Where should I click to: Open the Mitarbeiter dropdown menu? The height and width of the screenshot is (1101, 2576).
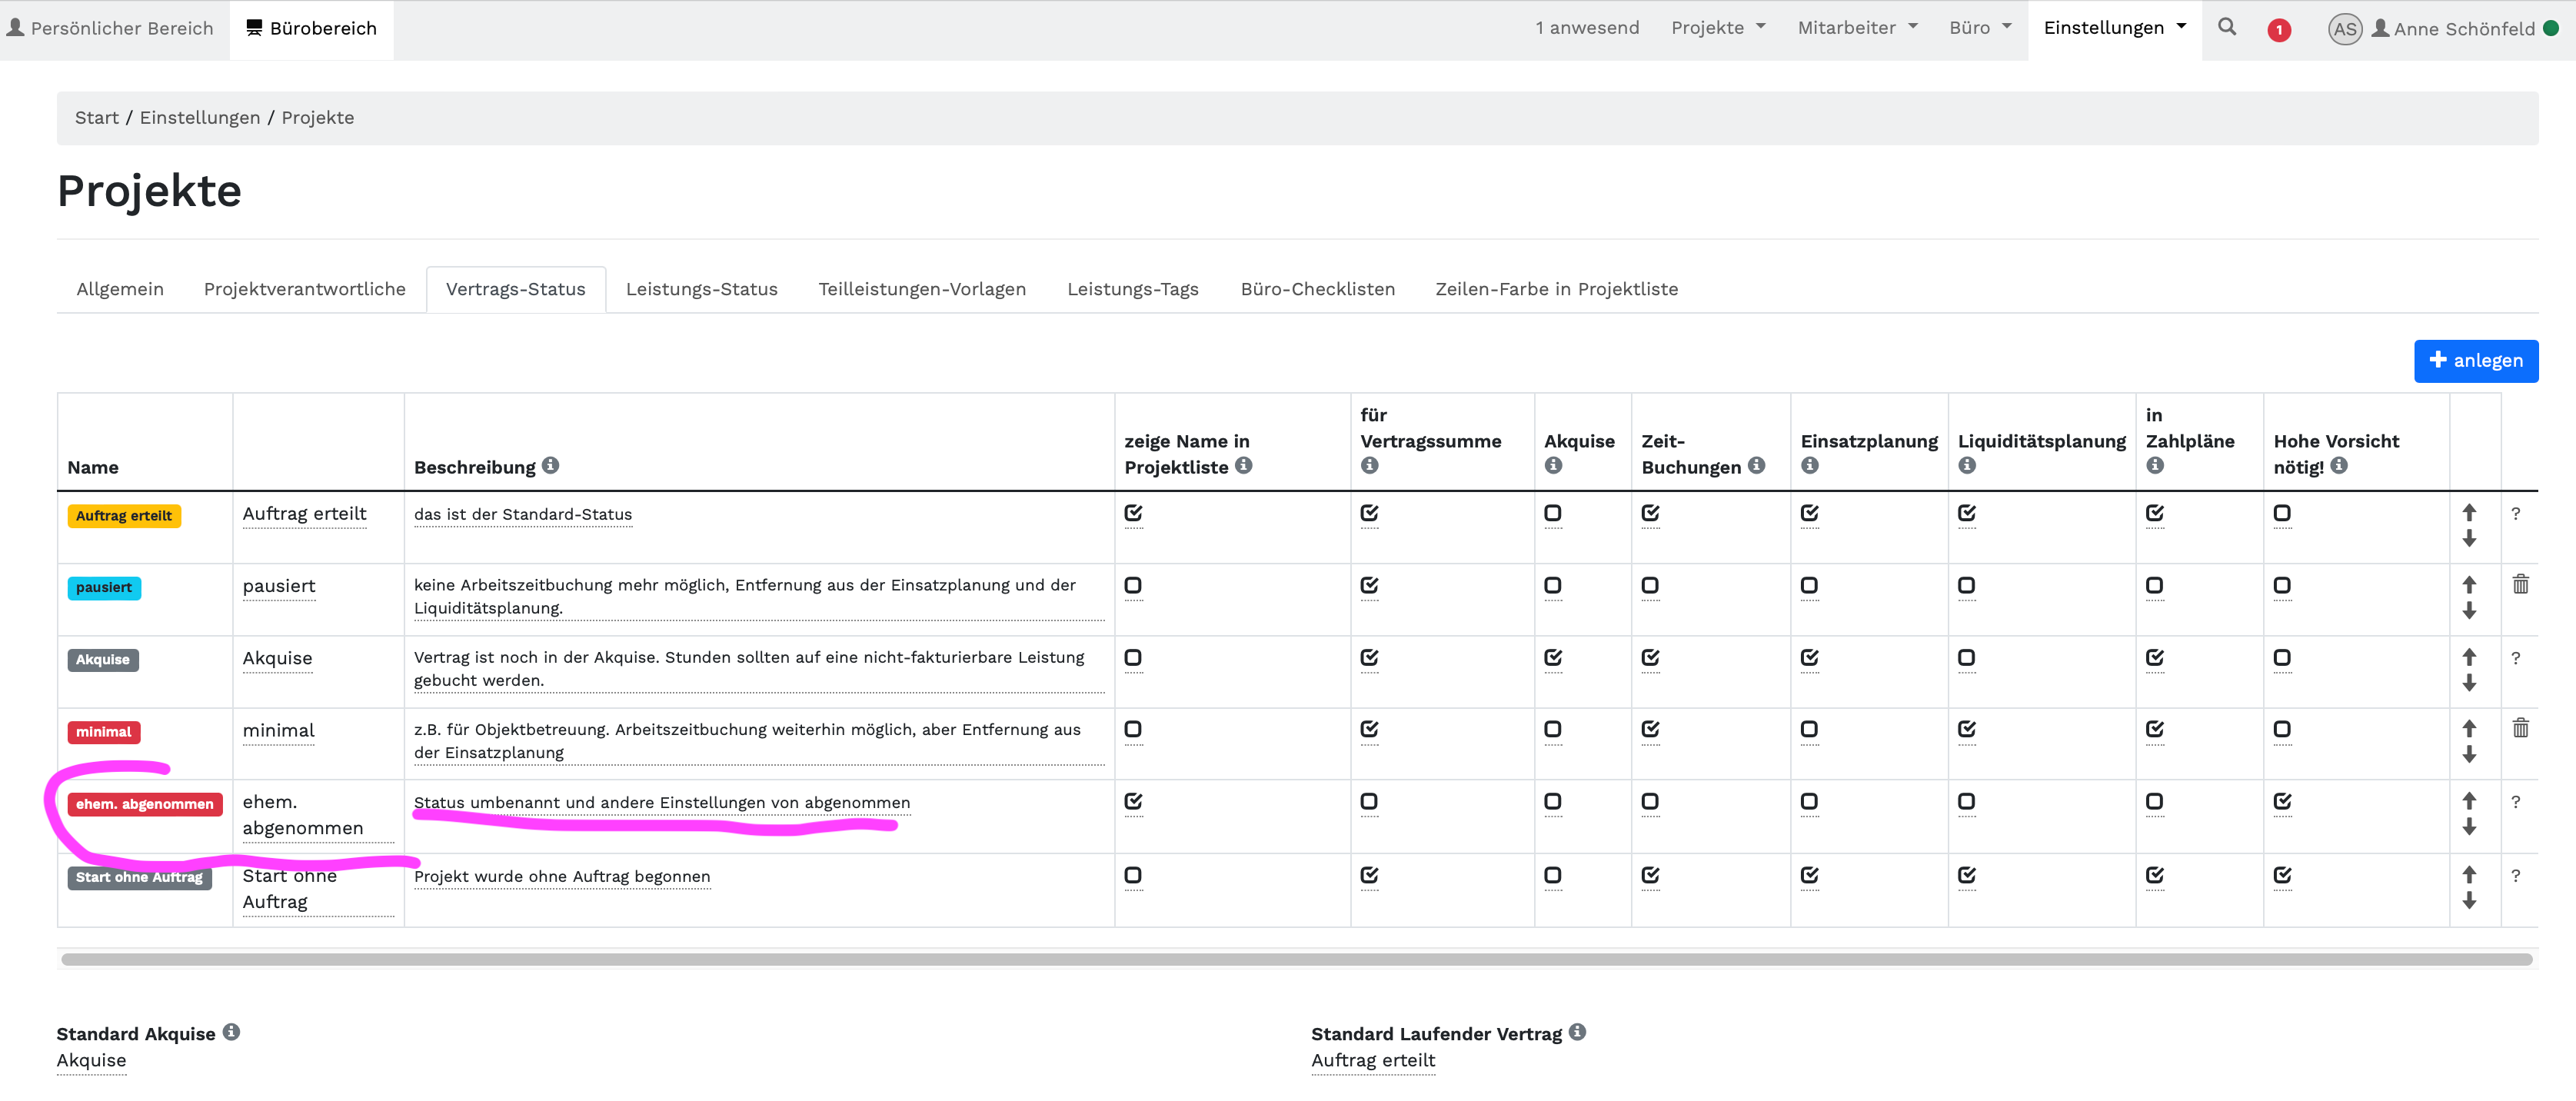tap(1857, 28)
